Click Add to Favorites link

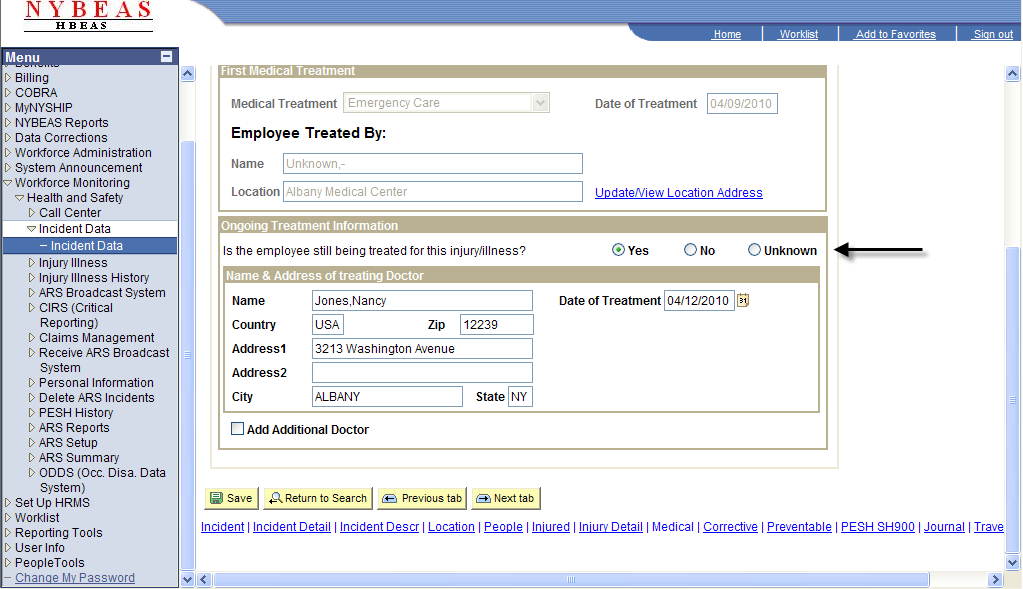point(895,34)
